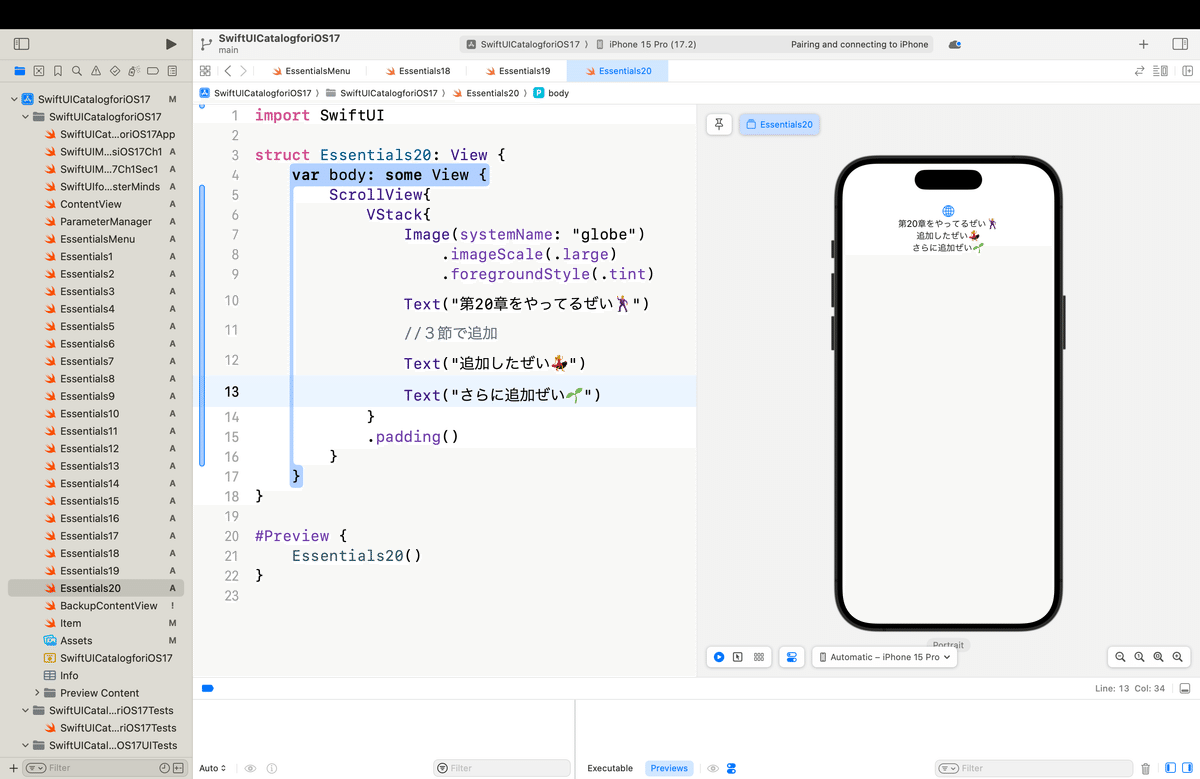
Task: Collapse the SwiftUICatalogforiOS17 project root
Action: click(14, 99)
